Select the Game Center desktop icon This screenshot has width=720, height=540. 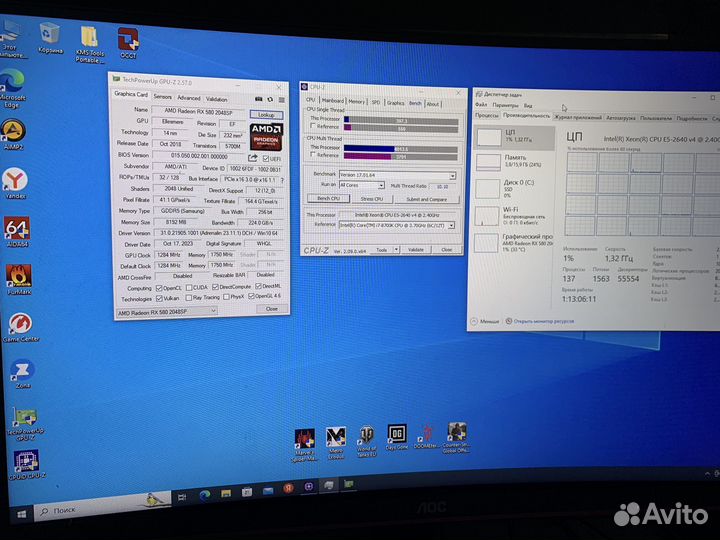21,327
